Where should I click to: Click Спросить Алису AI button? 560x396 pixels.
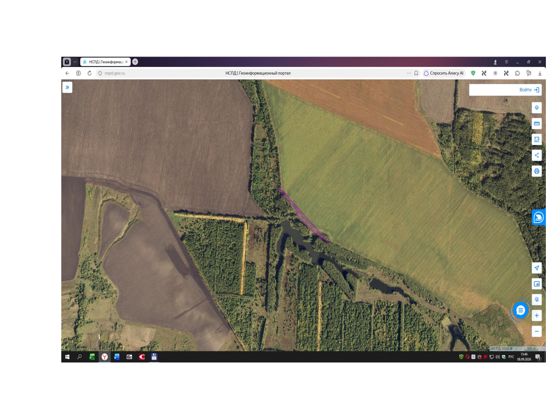coord(443,73)
